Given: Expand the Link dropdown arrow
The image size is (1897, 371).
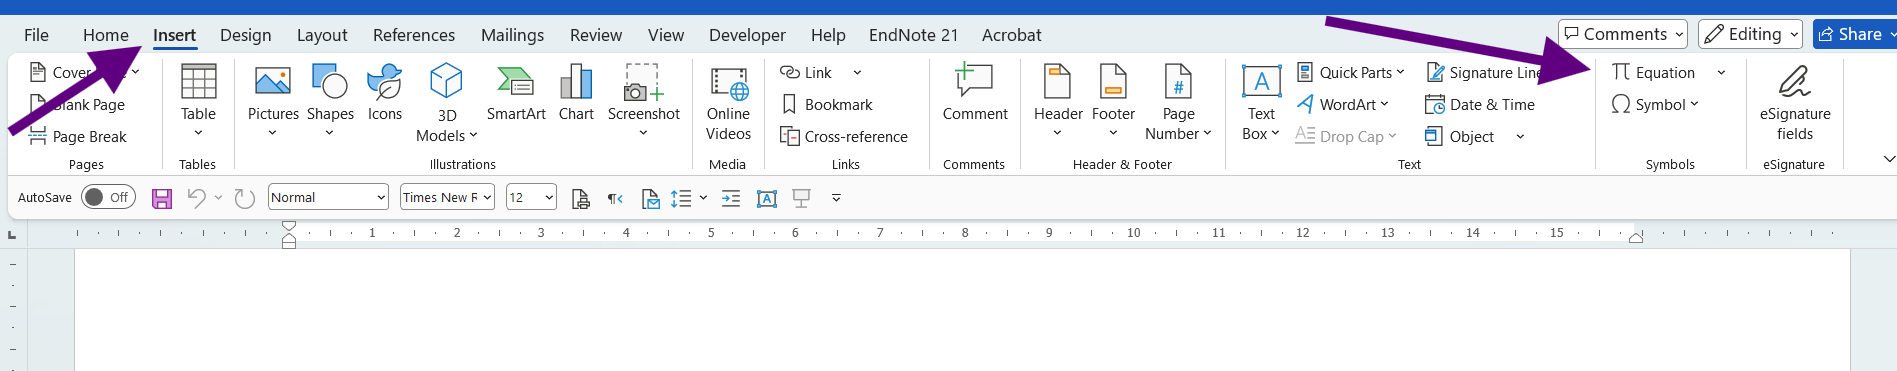Looking at the screenshot, I should click(x=857, y=72).
